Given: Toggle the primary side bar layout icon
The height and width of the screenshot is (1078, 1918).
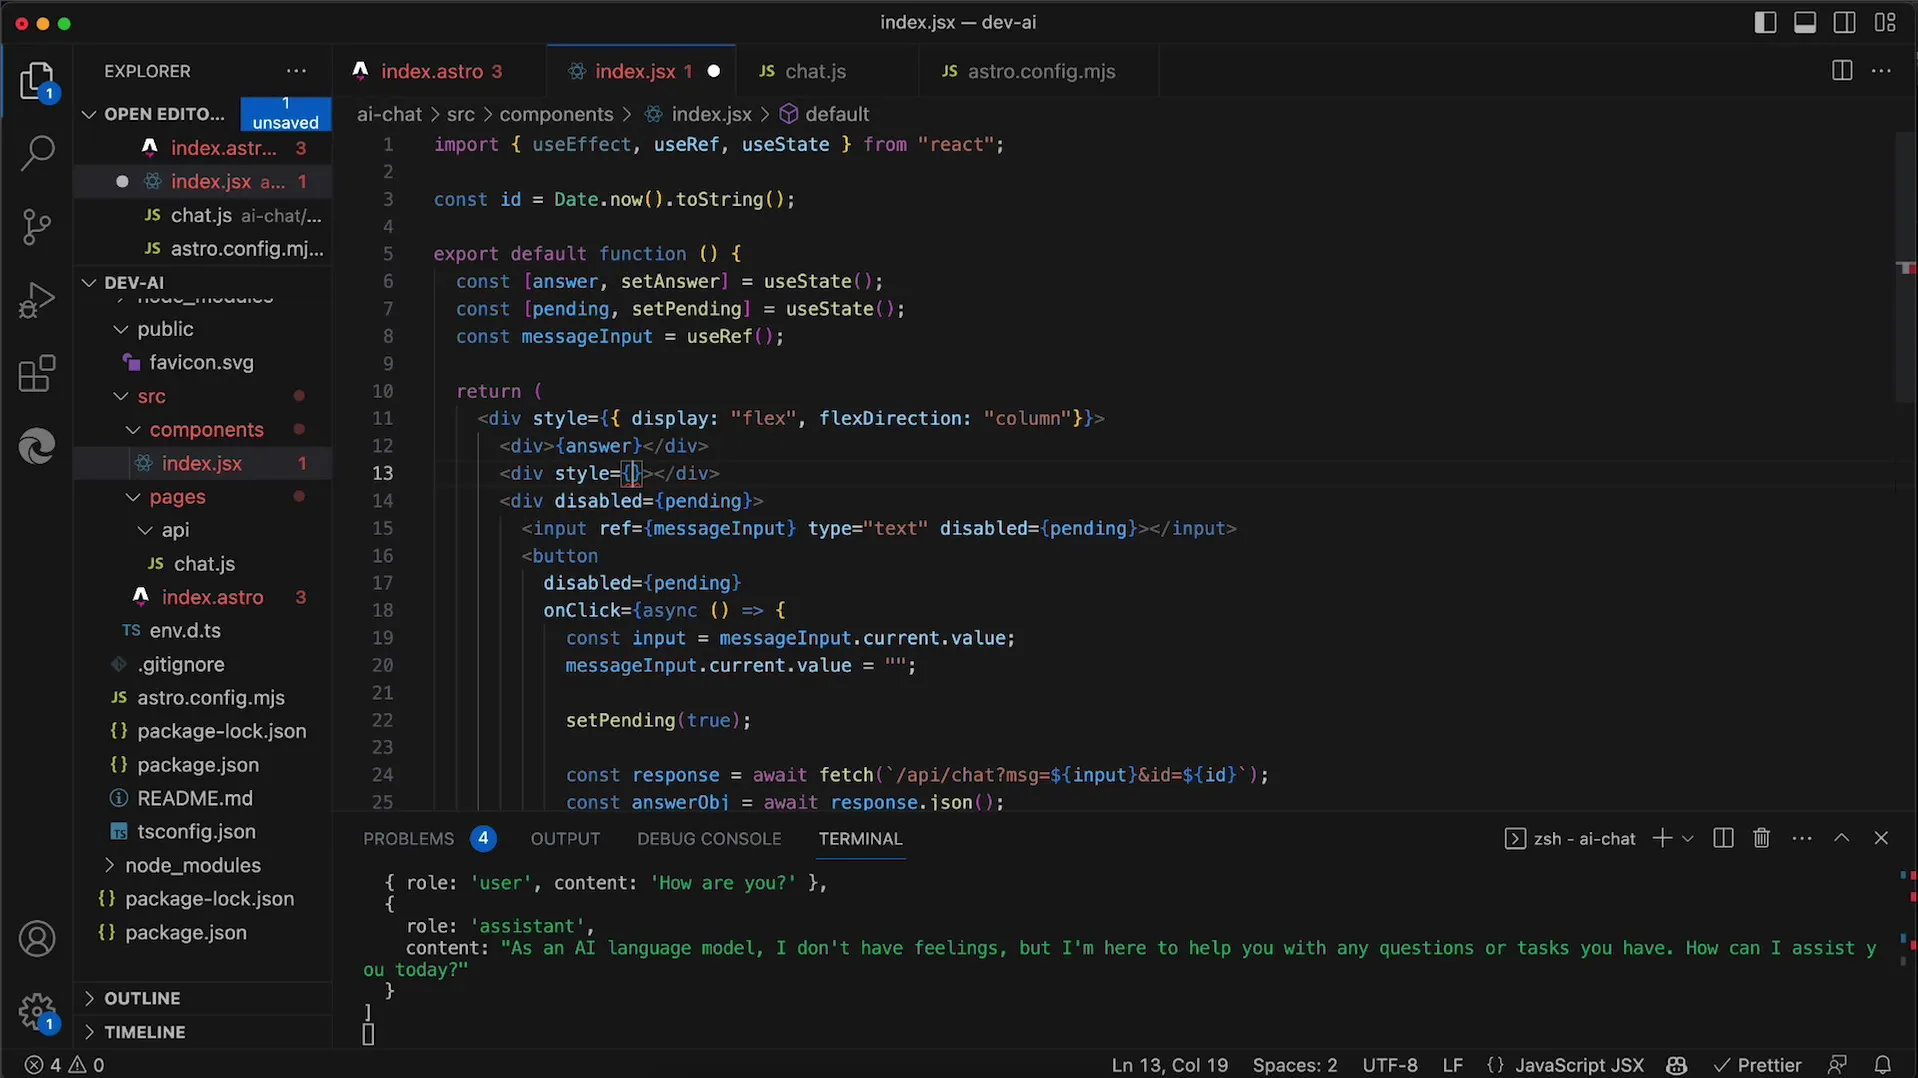Looking at the screenshot, I should (1766, 22).
